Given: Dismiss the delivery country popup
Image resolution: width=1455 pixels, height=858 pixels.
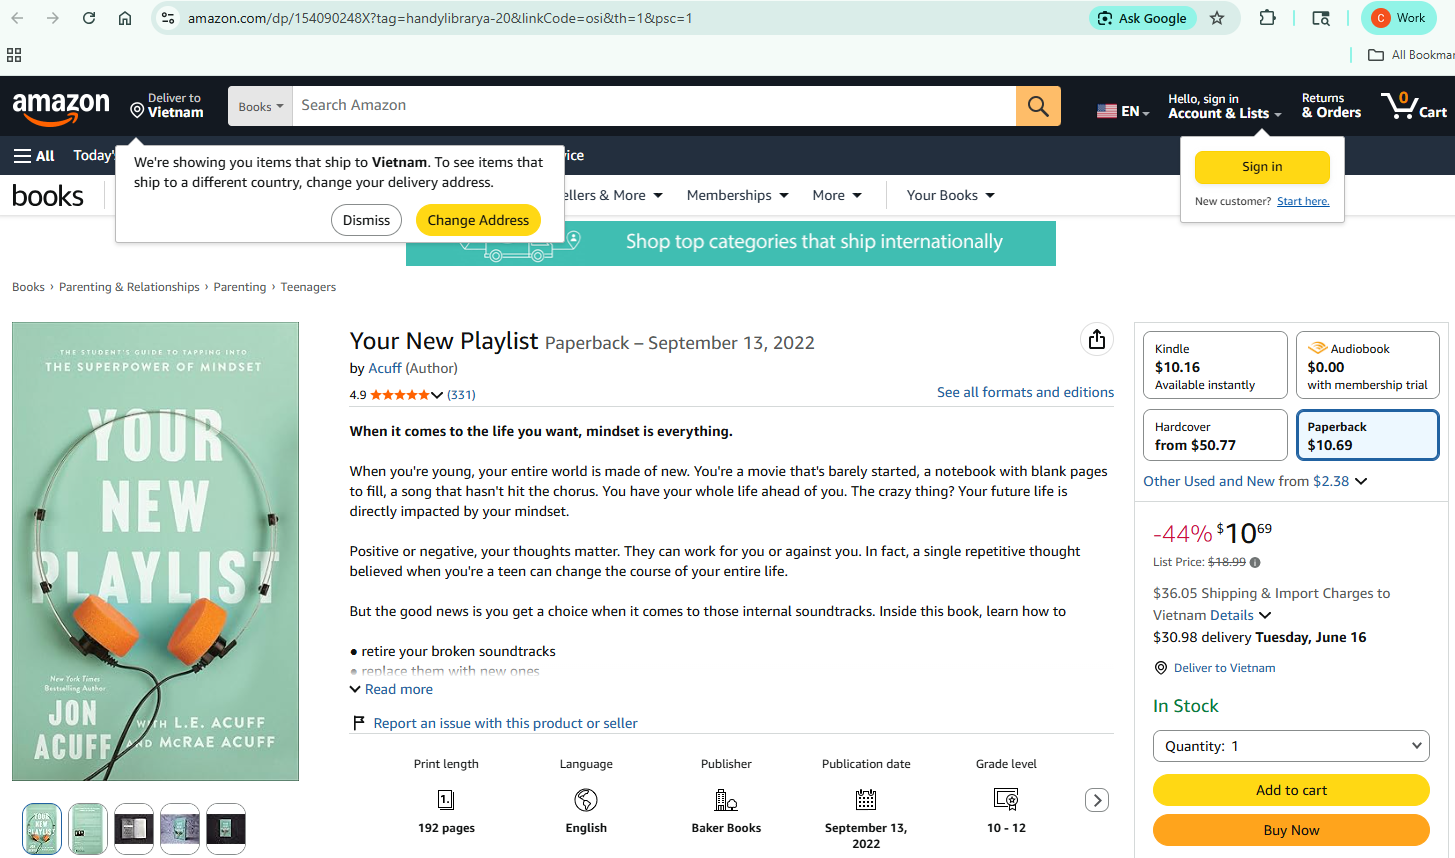Looking at the screenshot, I should click(x=366, y=220).
